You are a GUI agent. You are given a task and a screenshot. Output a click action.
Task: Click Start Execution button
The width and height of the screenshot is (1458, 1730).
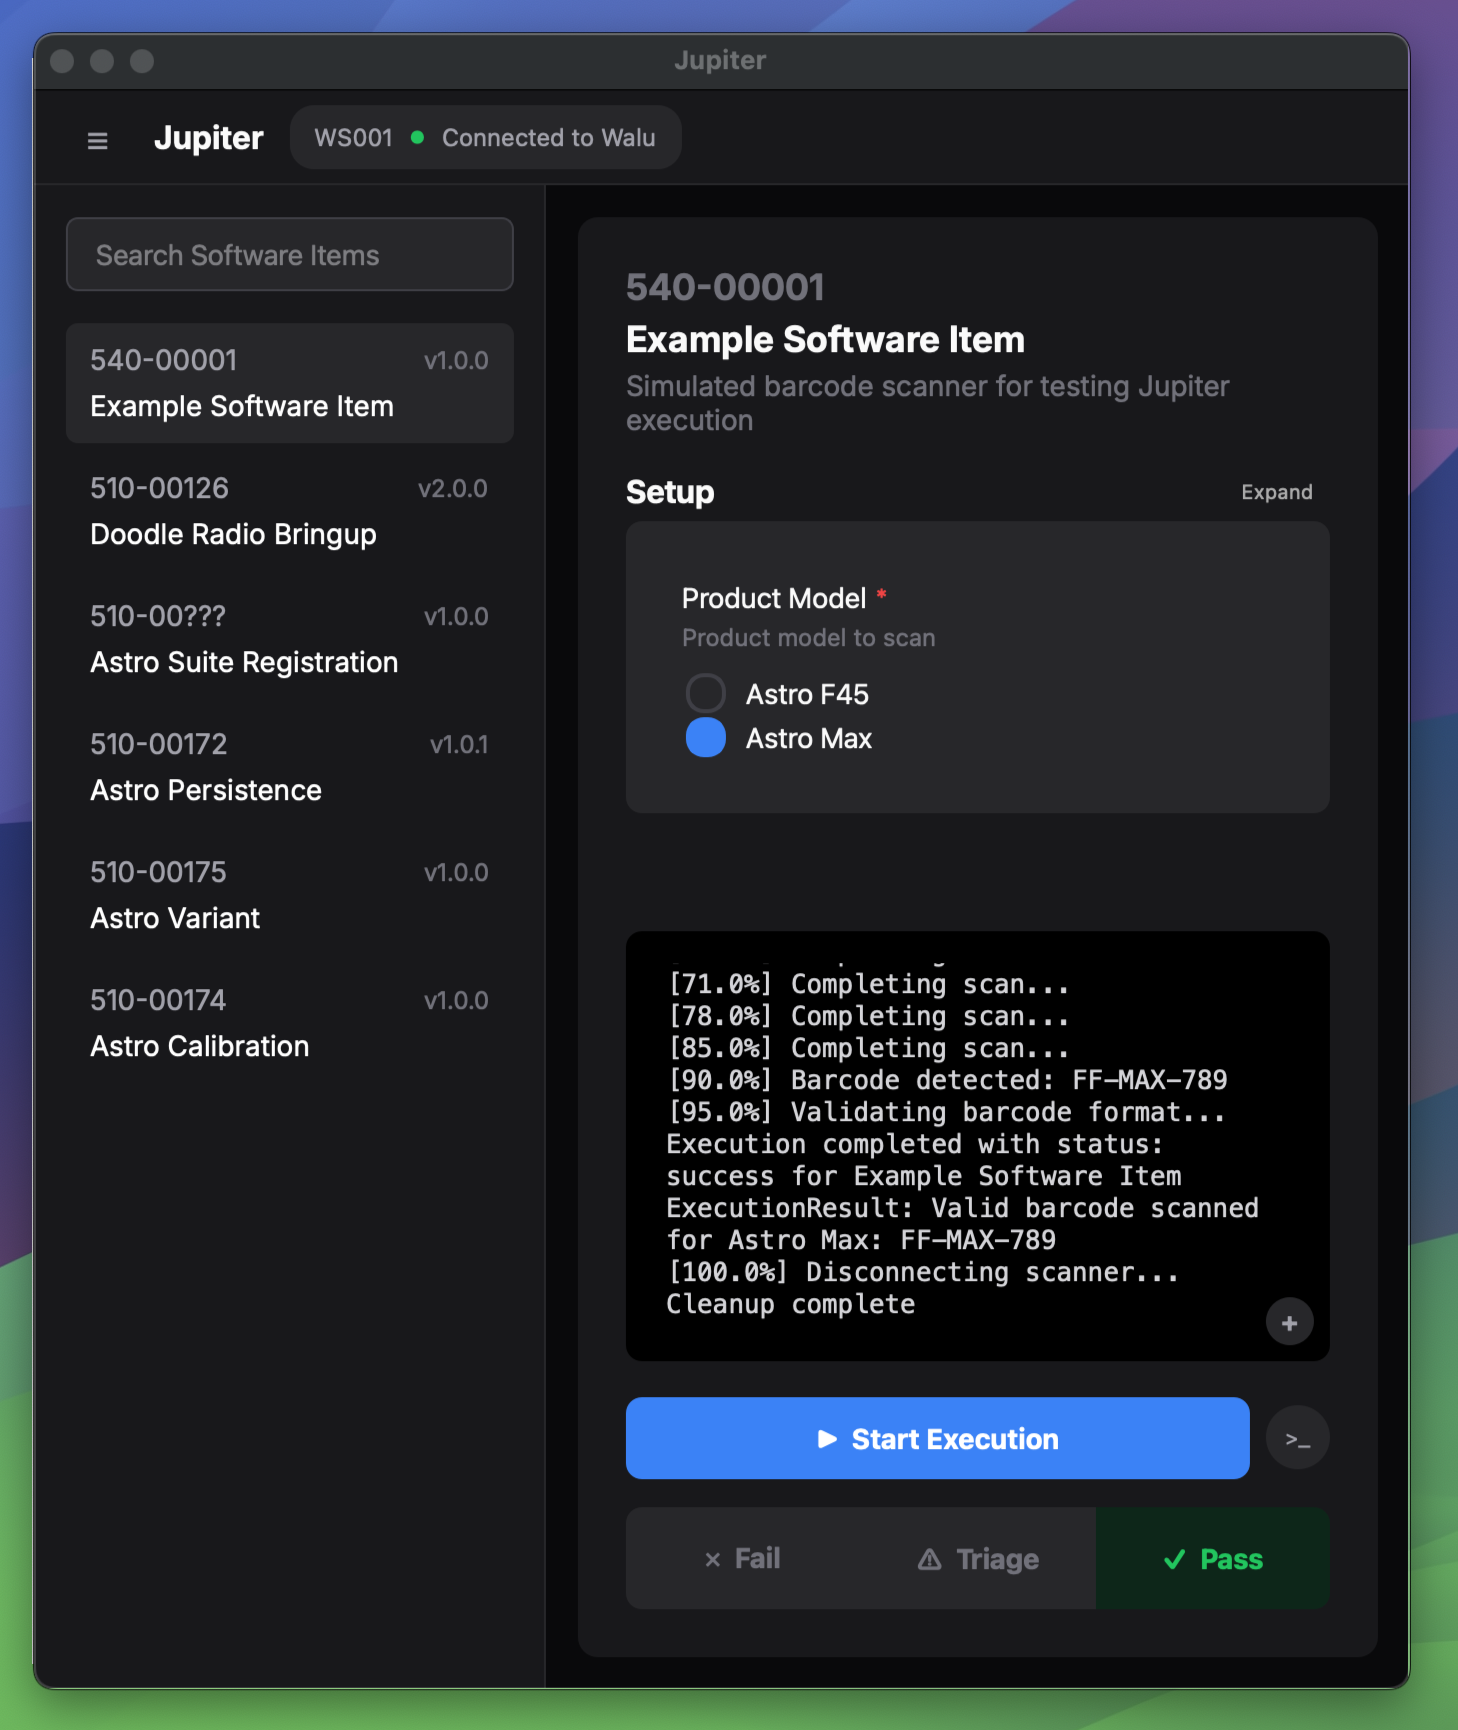937,1438
